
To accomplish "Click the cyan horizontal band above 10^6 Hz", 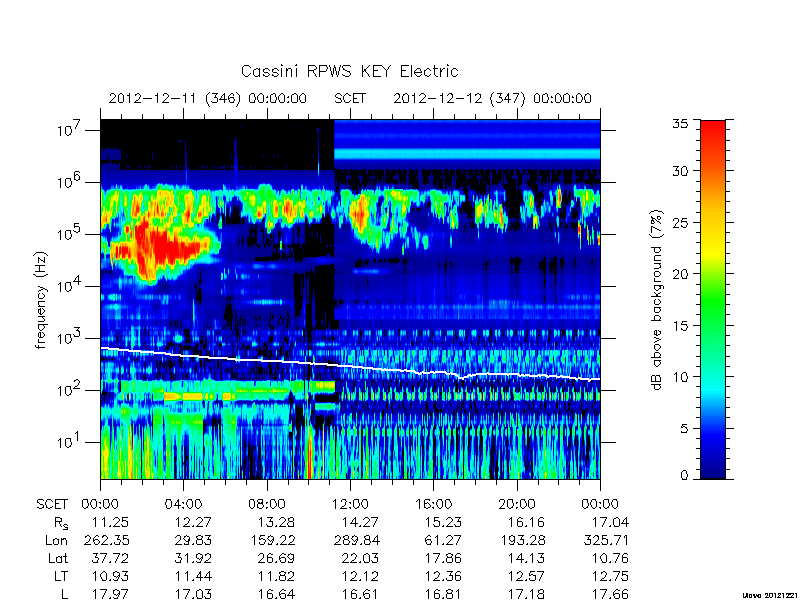I will 467,154.
